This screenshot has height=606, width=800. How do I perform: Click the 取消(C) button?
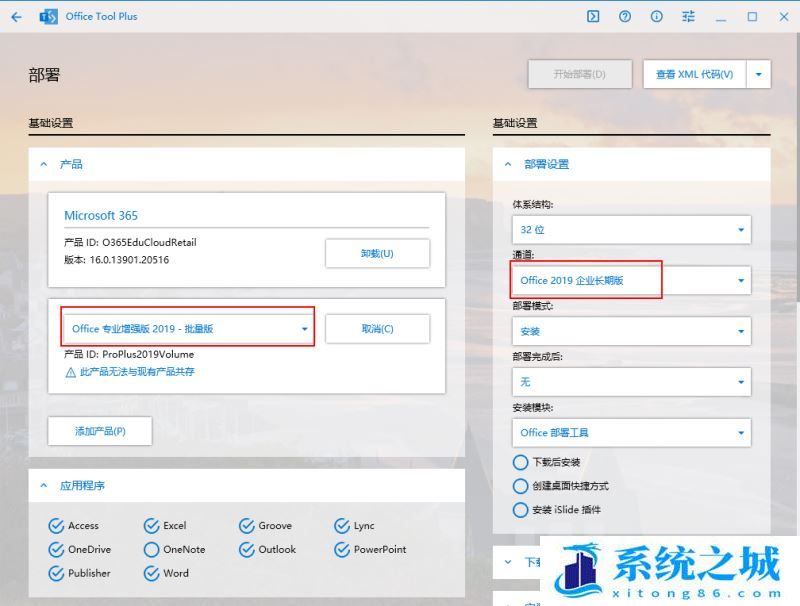click(378, 329)
